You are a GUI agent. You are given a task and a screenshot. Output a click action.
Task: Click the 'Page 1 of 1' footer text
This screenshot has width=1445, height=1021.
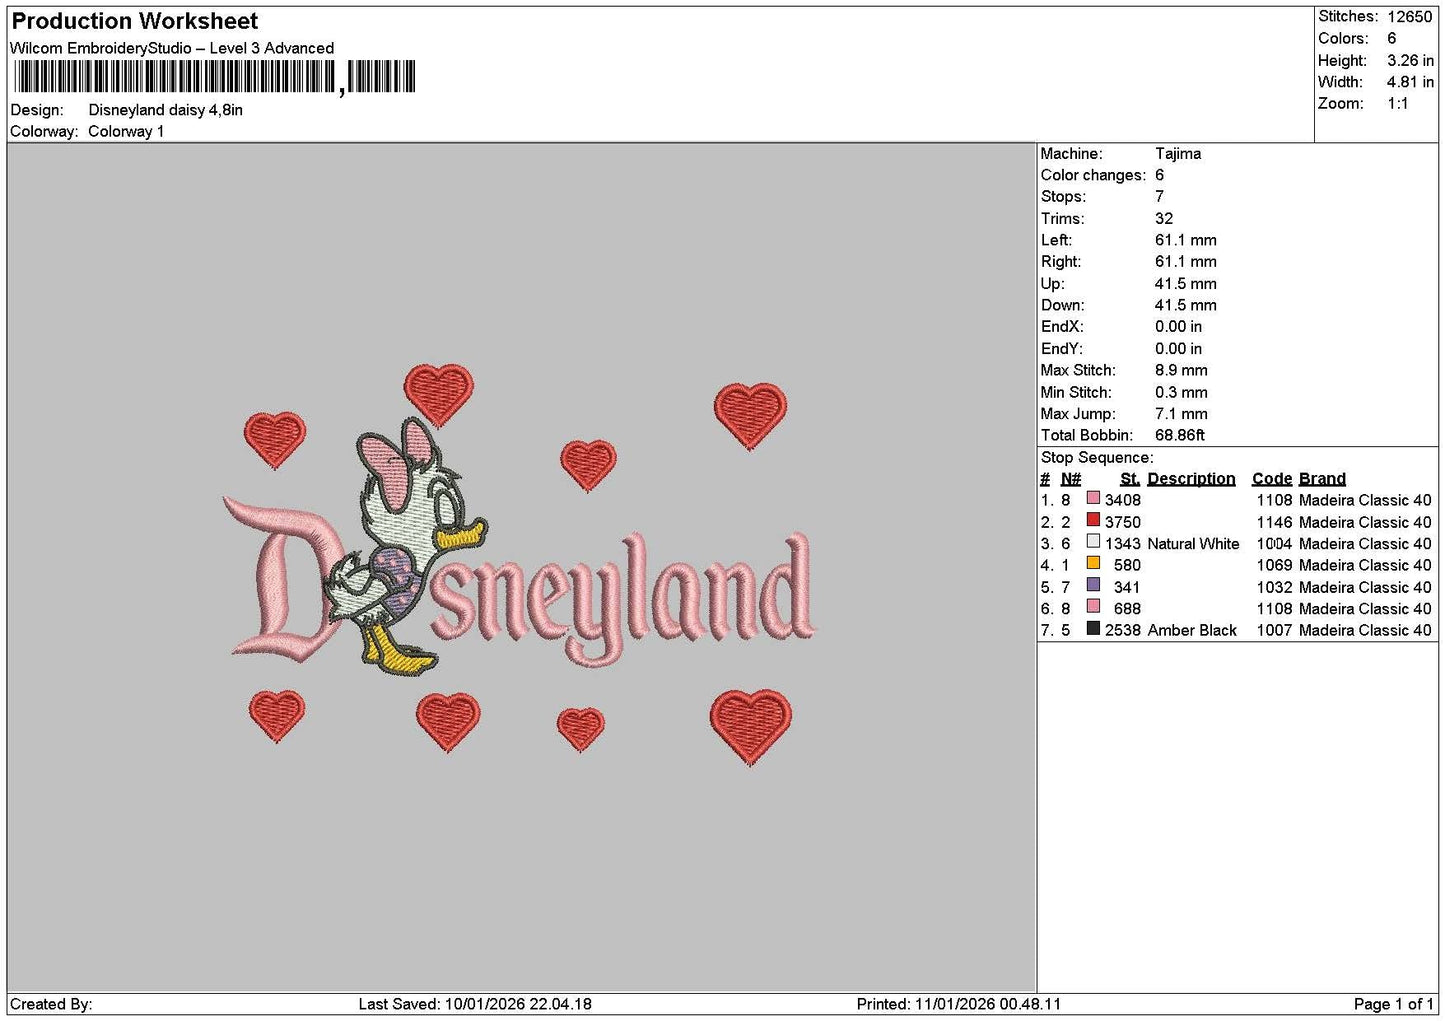[1393, 1004]
